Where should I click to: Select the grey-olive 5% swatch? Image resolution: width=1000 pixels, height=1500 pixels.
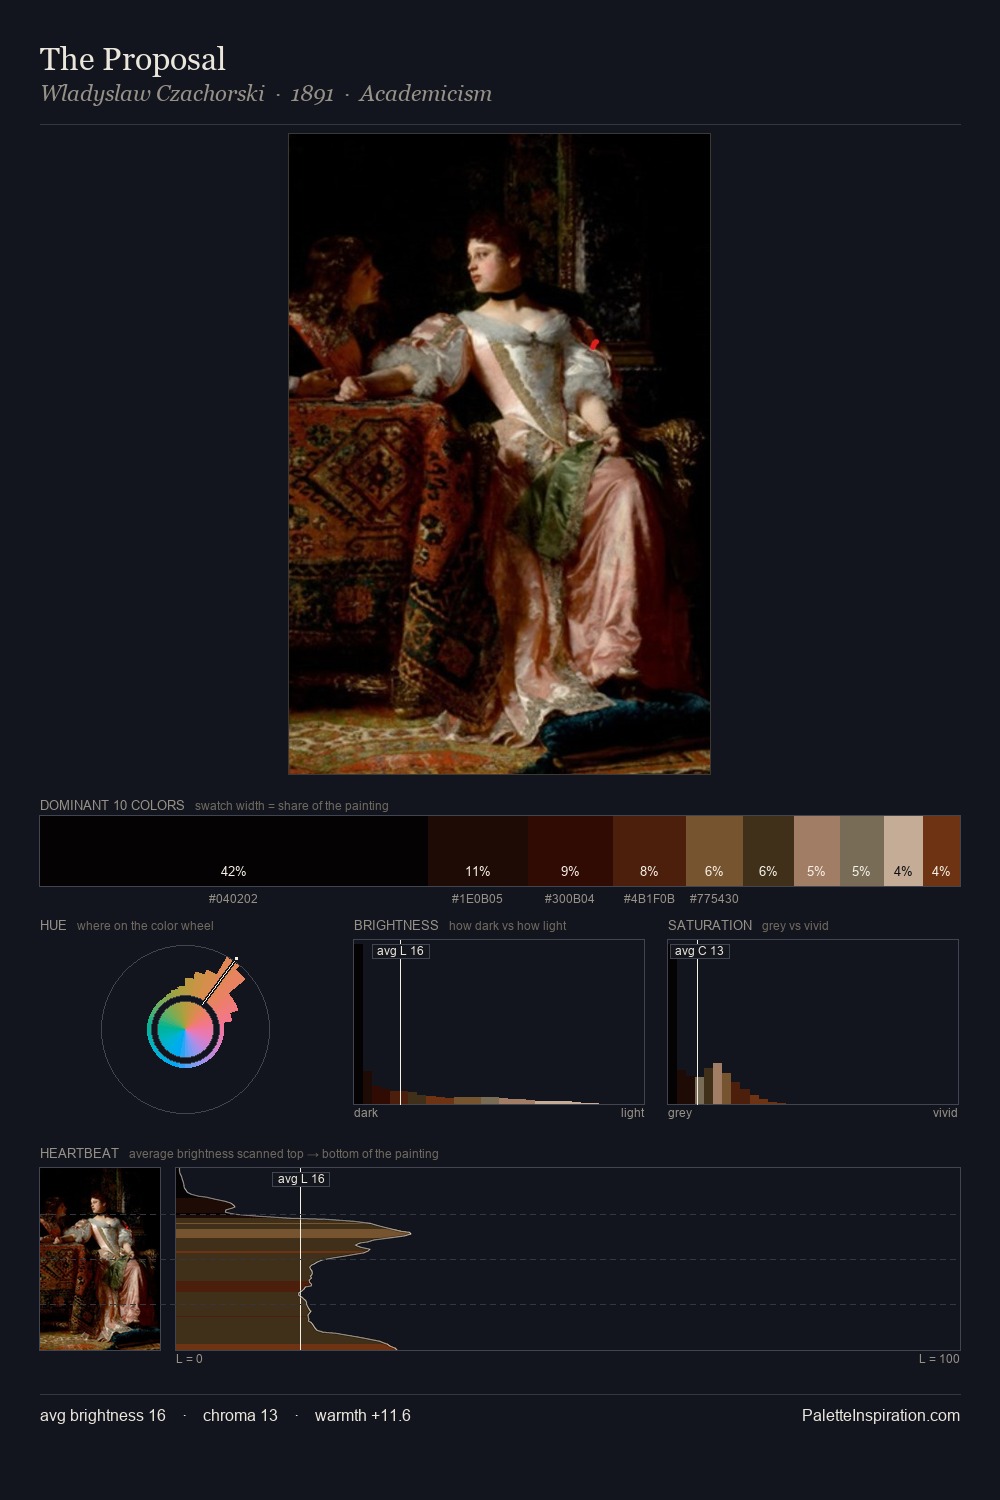click(862, 851)
